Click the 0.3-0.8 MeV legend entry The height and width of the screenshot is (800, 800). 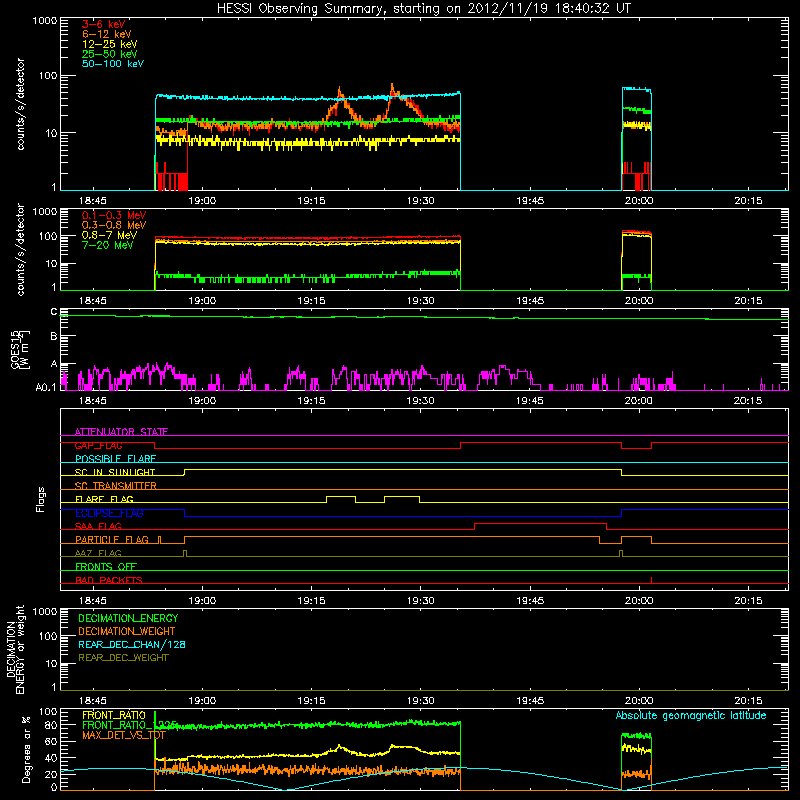pyautogui.click(x=114, y=225)
